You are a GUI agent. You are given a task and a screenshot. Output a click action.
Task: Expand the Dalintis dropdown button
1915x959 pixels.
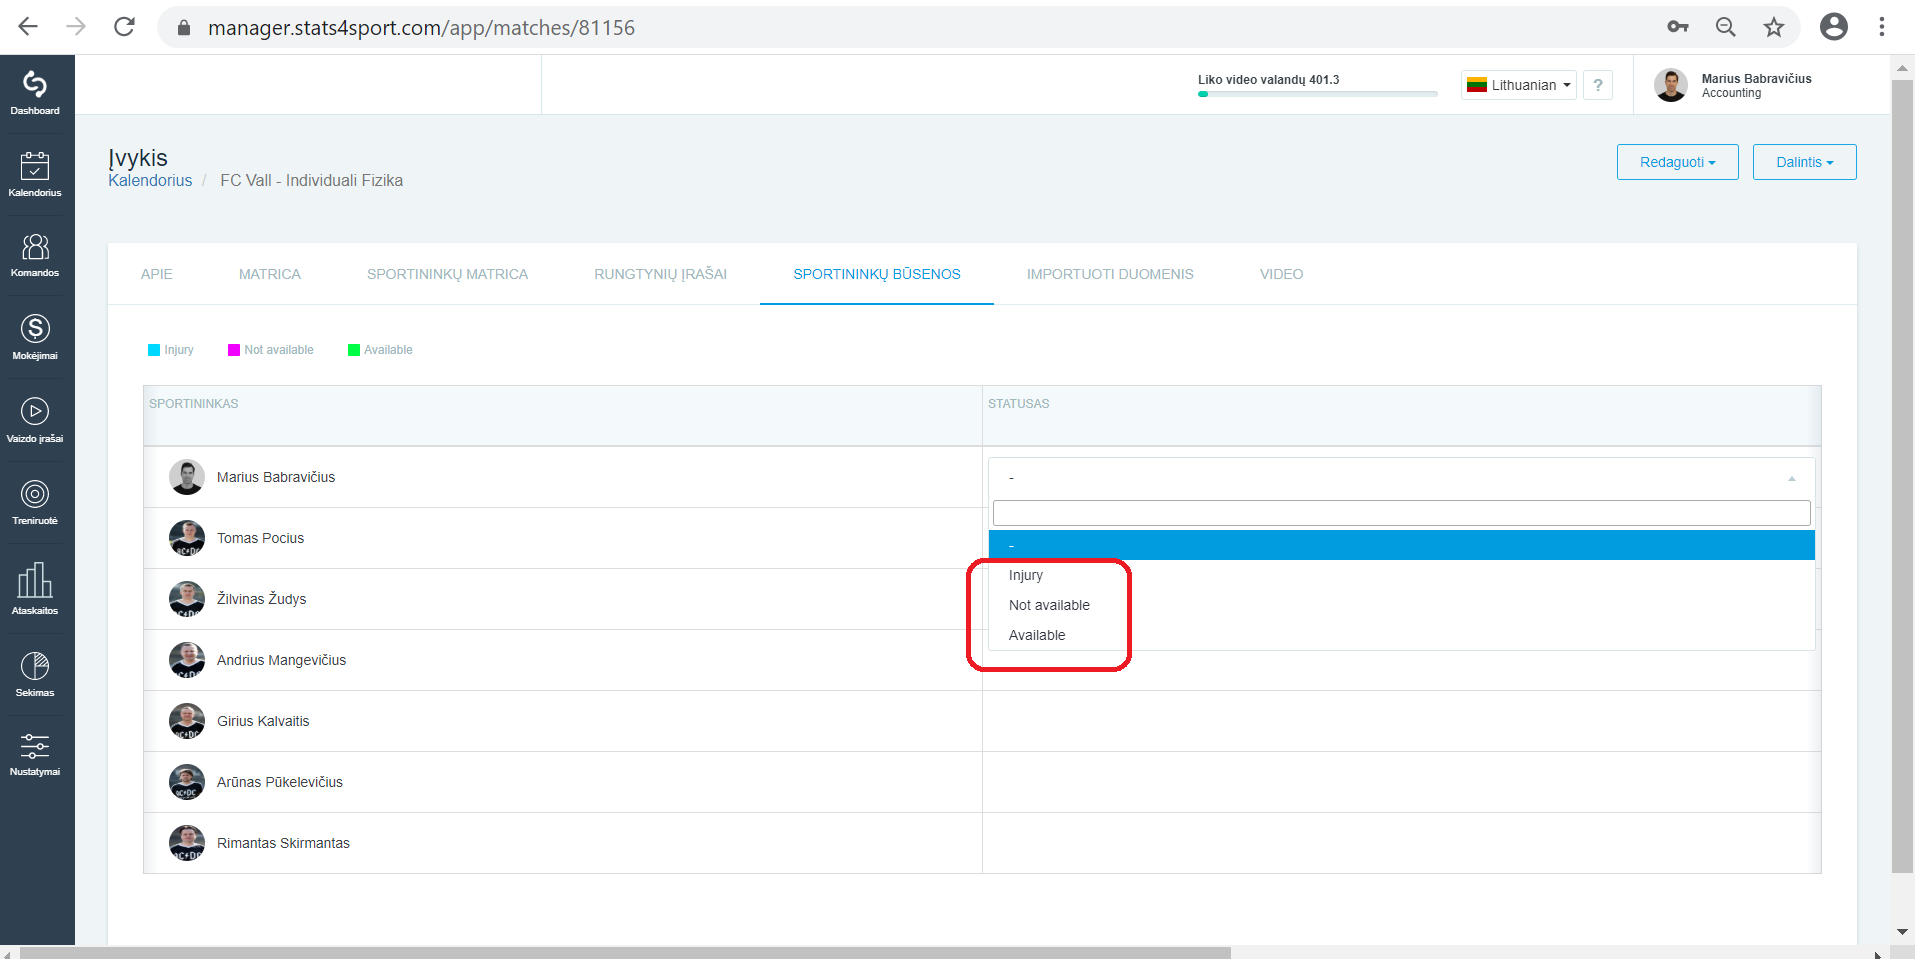[1805, 162]
